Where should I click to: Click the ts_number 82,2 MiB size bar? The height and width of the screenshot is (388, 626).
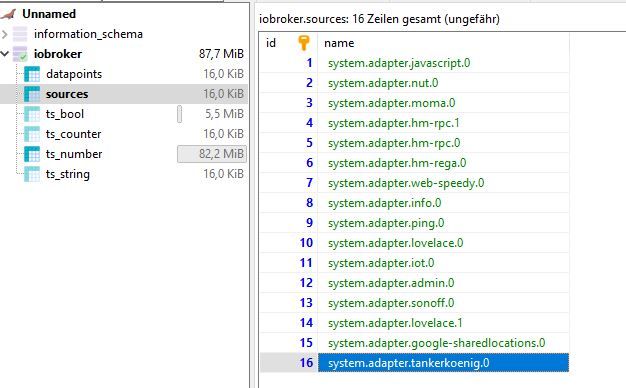click(x=212, y=154)
